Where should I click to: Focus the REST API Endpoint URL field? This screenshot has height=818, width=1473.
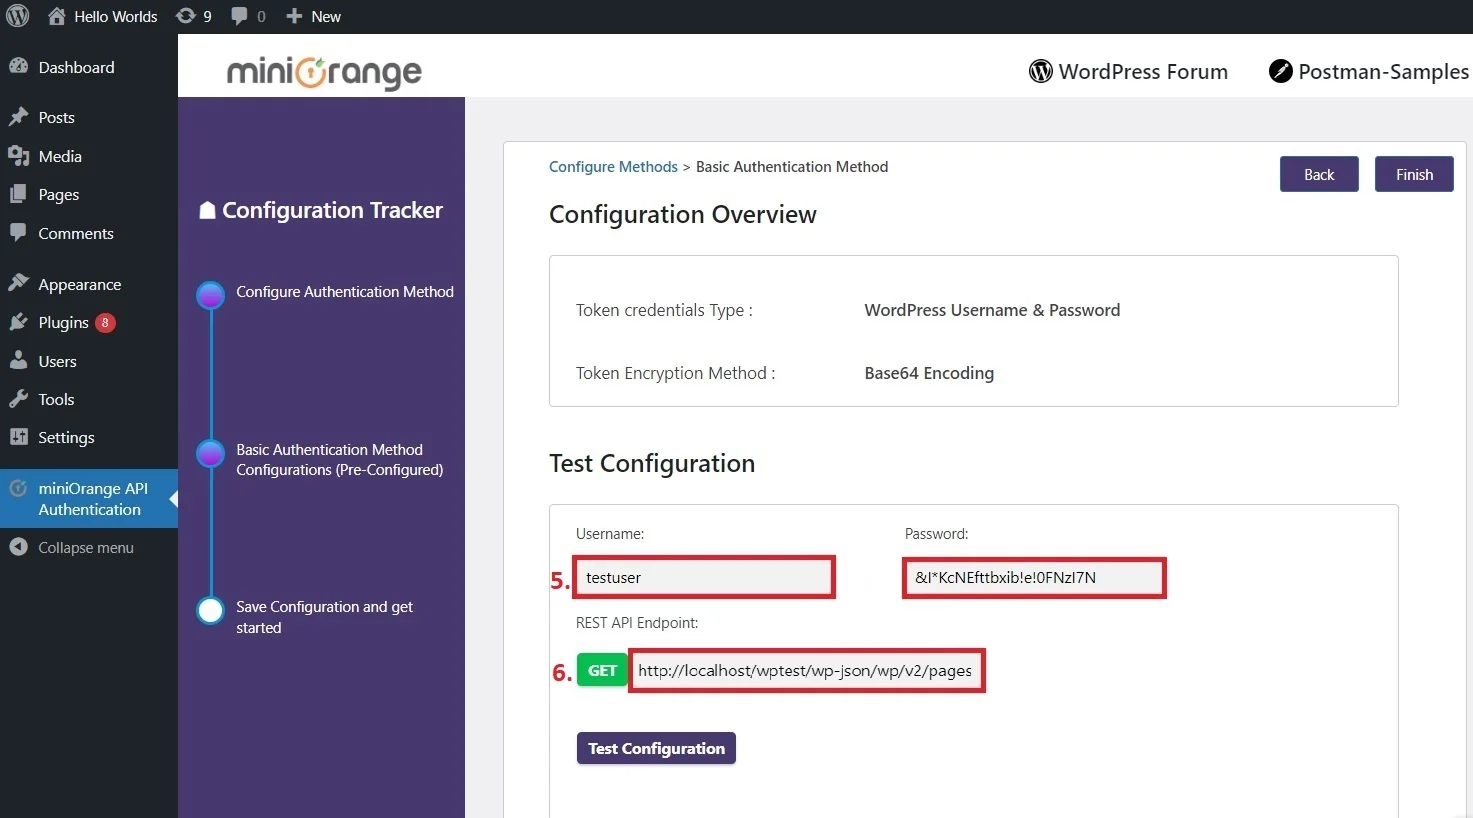(806, 670)
